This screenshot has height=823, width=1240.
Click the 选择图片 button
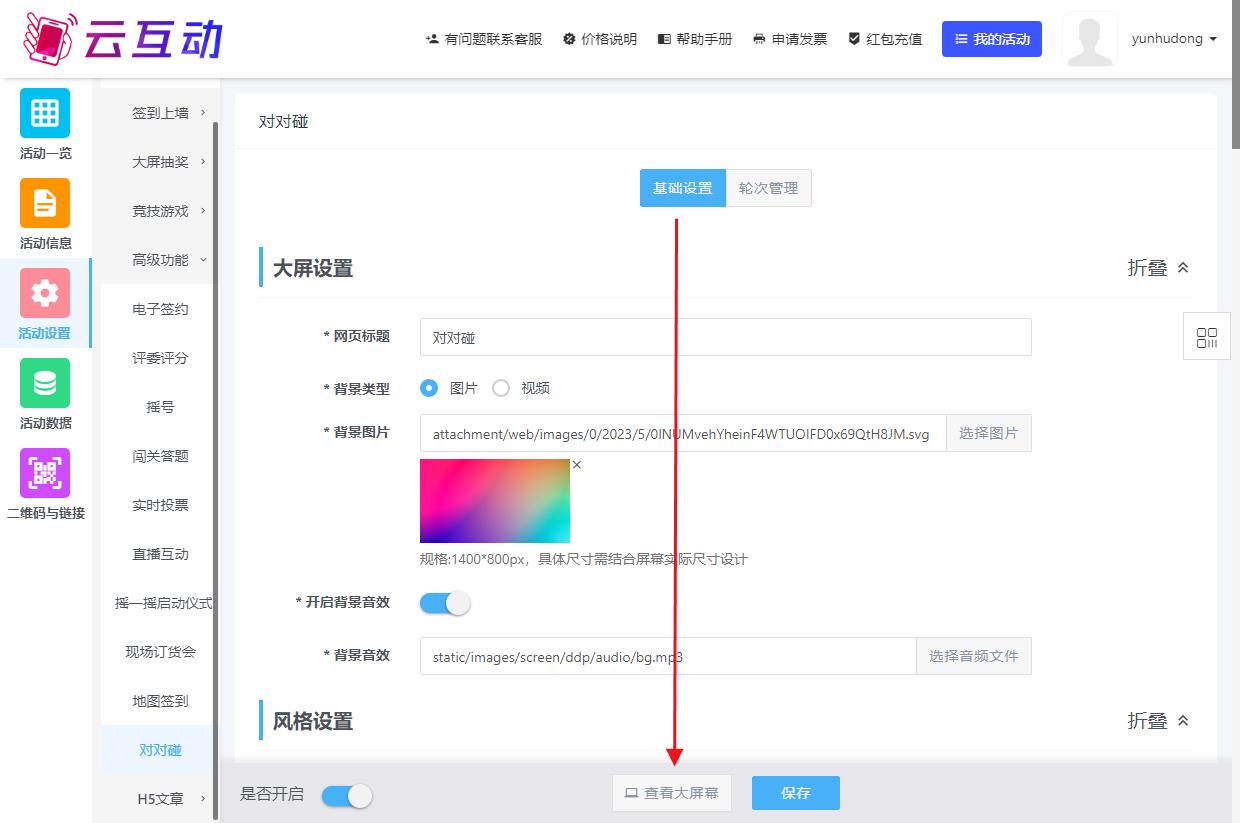coord(988,433)
